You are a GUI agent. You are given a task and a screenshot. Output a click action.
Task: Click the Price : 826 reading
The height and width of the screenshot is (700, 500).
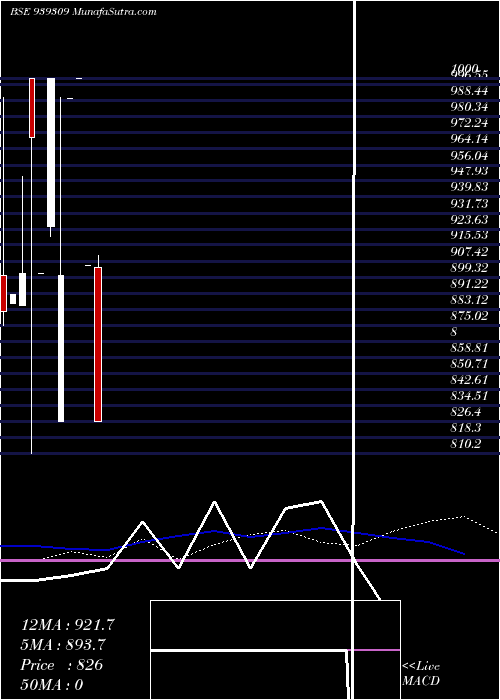tap(62, 665)
